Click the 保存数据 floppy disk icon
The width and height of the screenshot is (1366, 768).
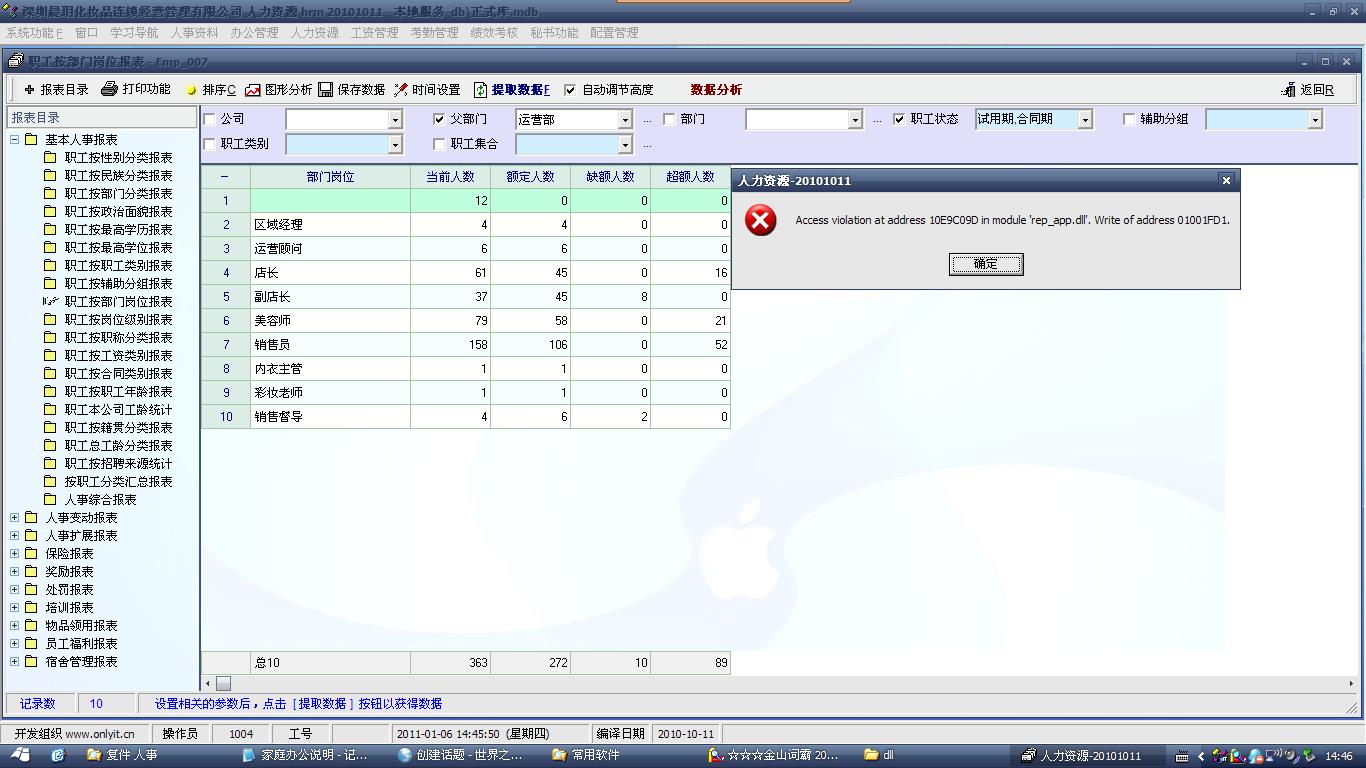tap(326, 90)
